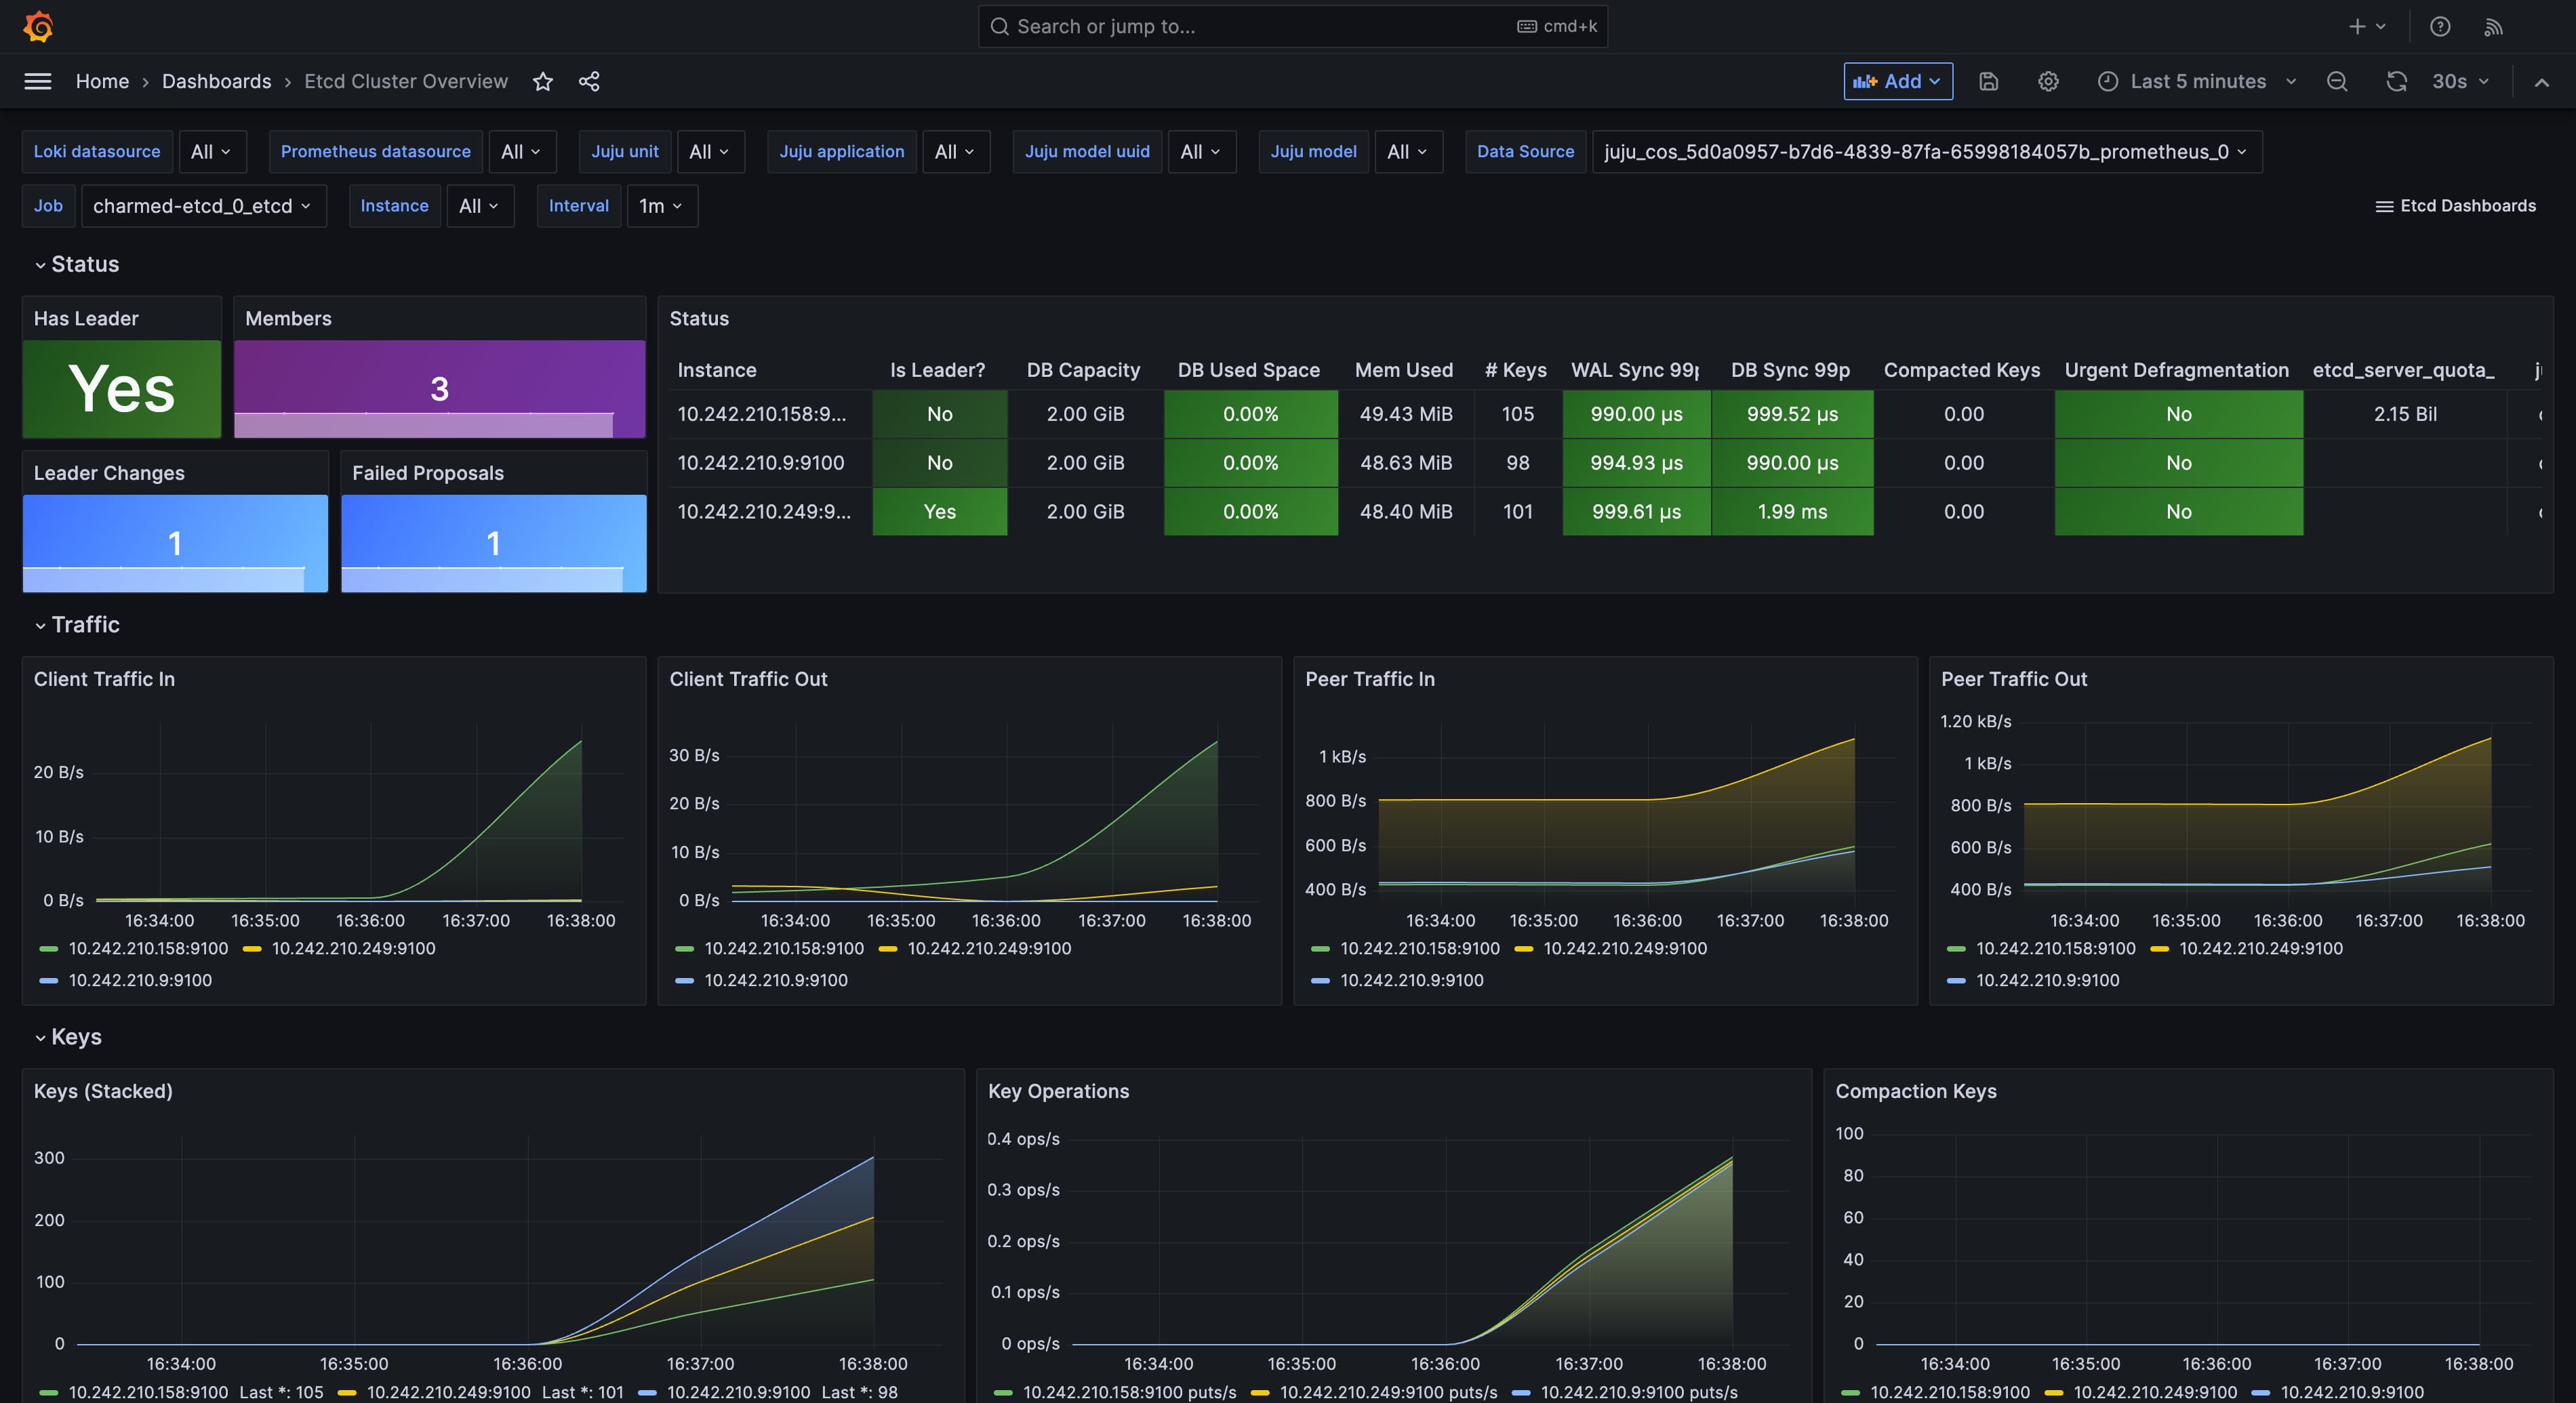Share the dashboard via share icon
This screenshot has height=1403, width=2576.
(x=589, y=81)
